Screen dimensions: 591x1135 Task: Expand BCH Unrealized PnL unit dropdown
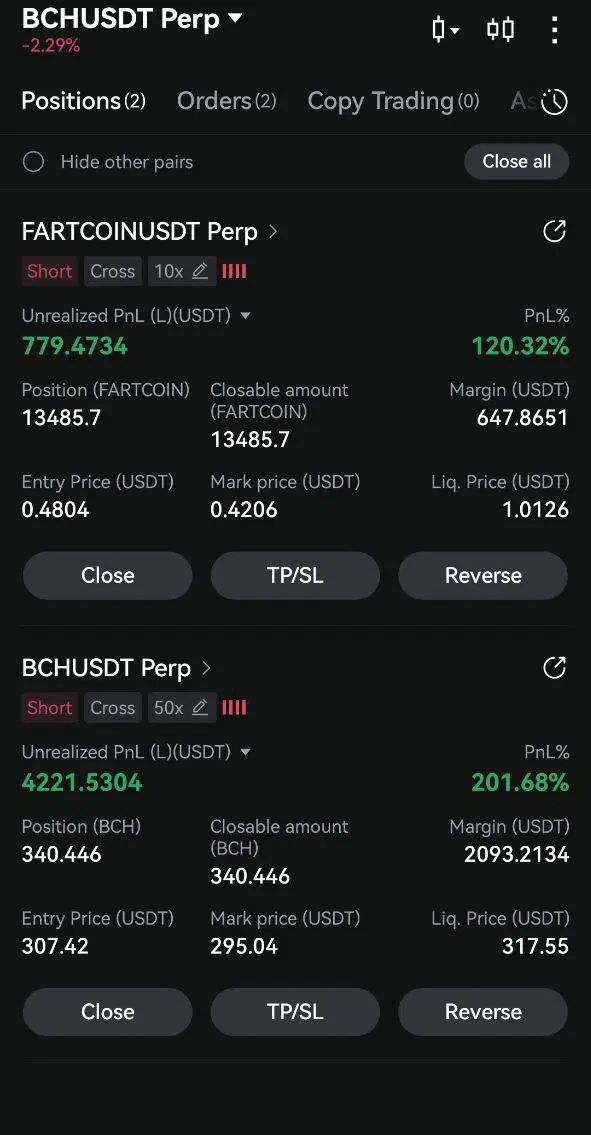click(245, 752)
